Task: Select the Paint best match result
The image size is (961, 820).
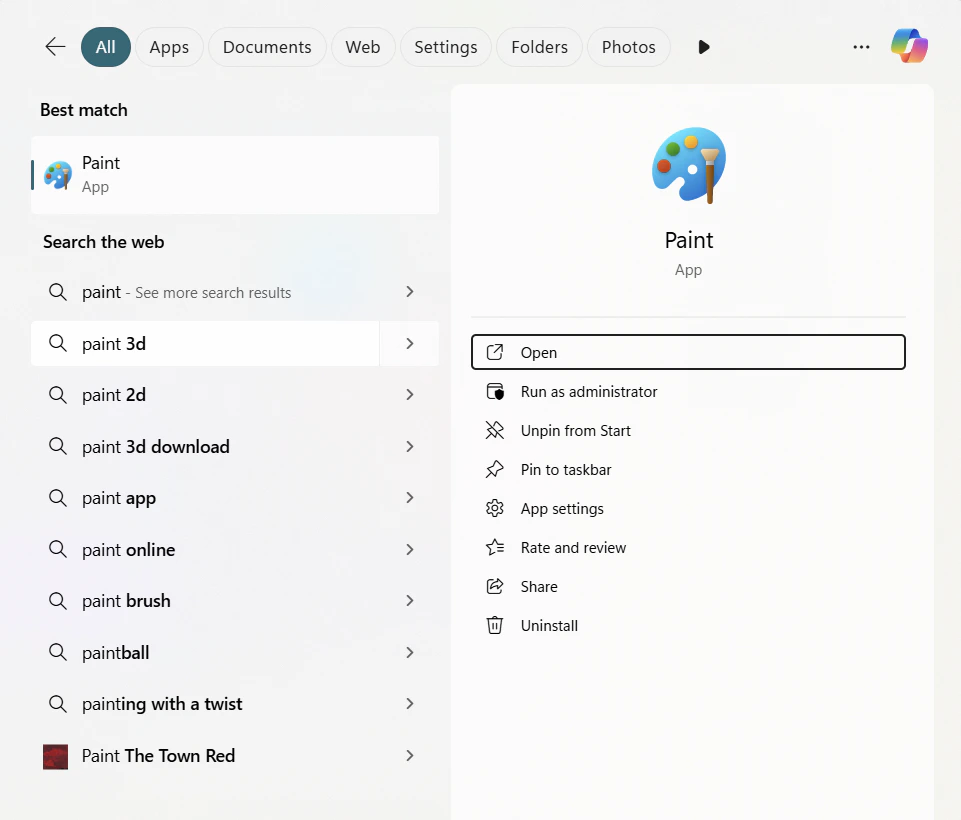Action: [235, 175]
